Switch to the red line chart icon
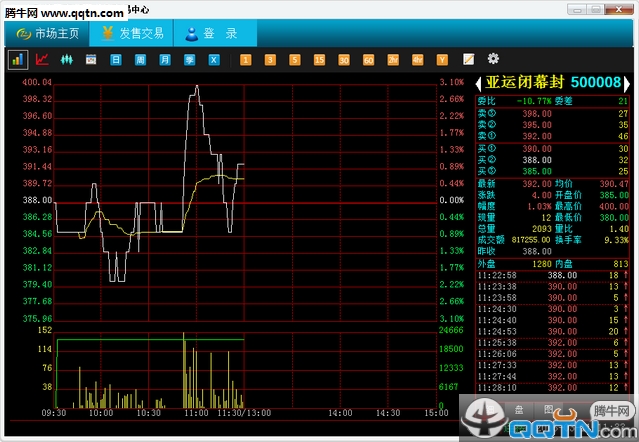This screenshot has width=639, height=442. coord(42,60)
